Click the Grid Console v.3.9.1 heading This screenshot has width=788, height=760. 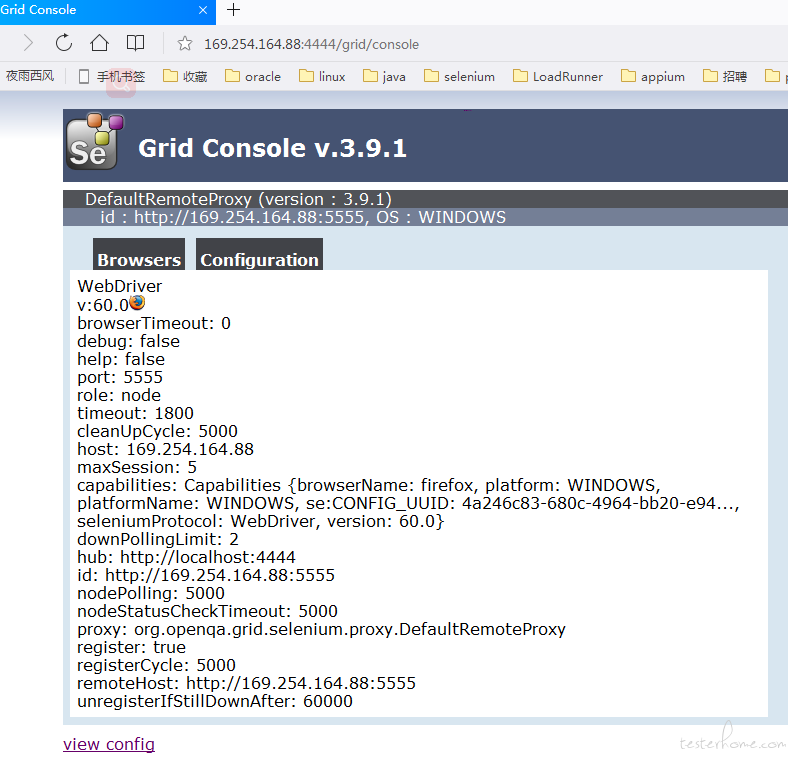[x=272, y=148]
